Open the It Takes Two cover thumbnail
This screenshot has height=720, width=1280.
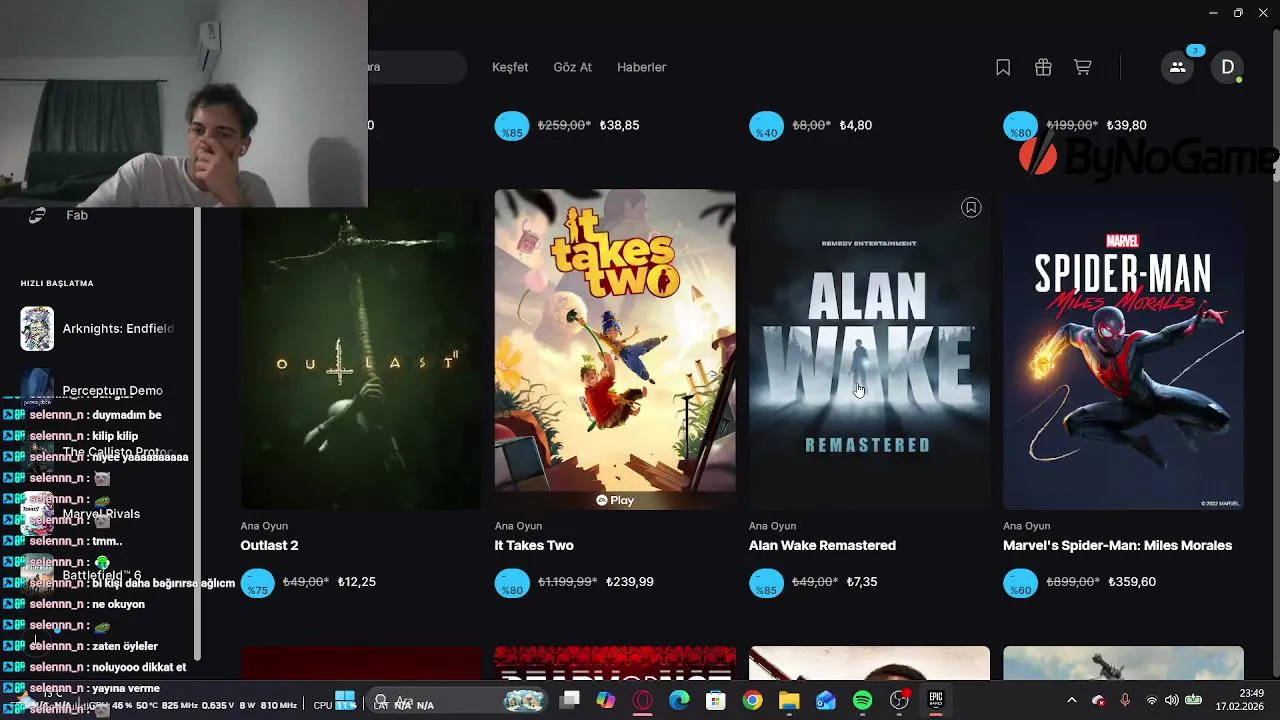click(x=615, y=350)
